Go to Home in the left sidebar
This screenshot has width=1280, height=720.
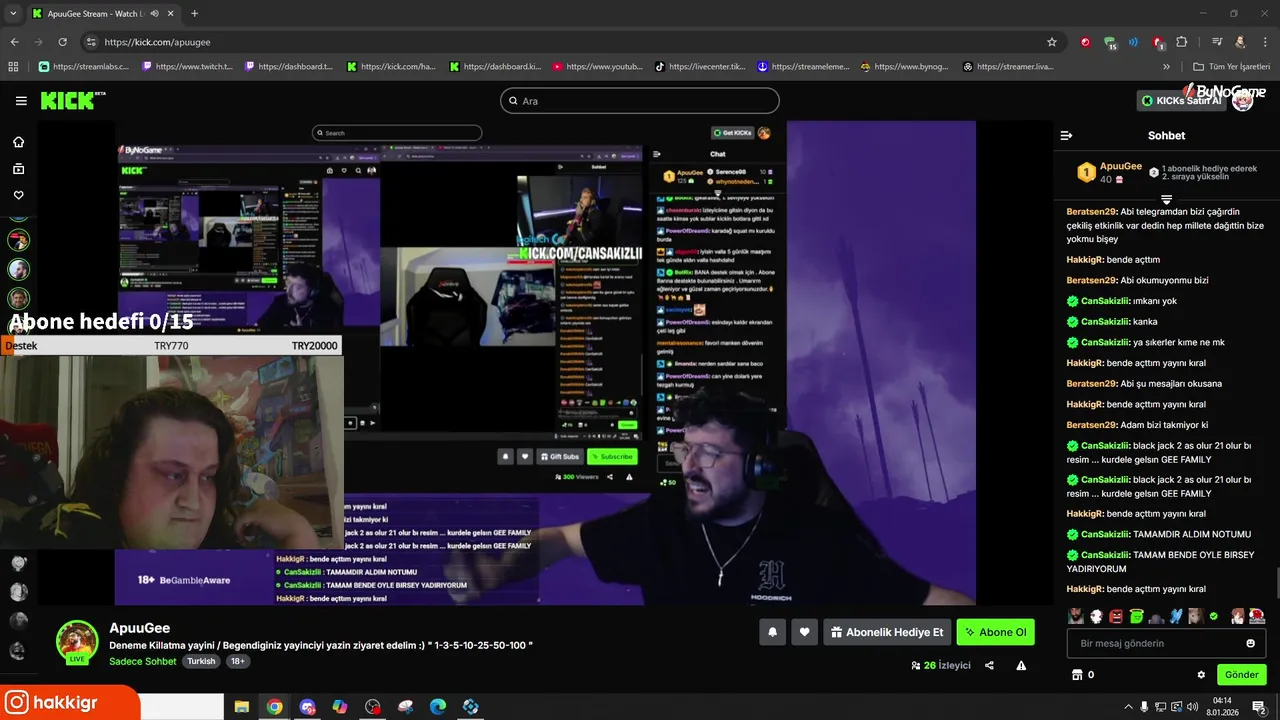tap(18, 142)
